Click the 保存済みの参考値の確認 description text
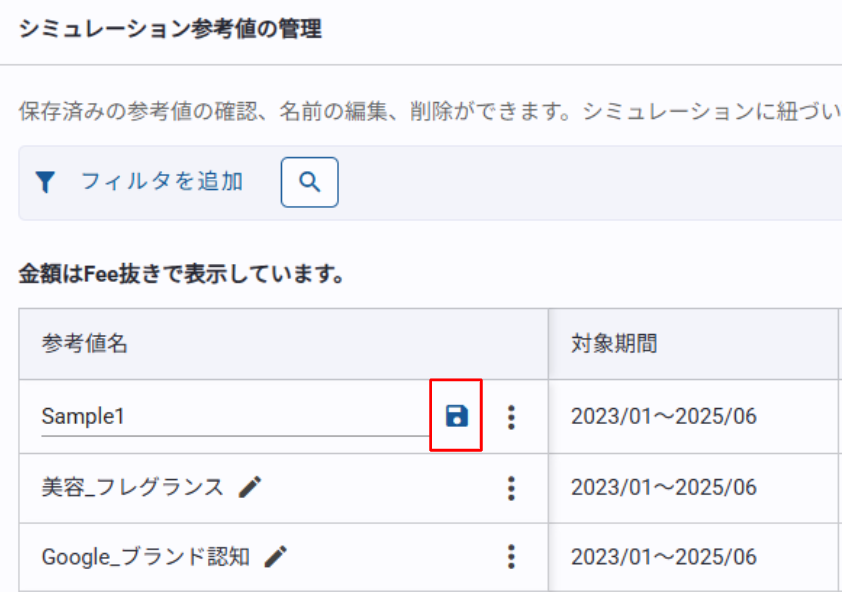Screen dimensions: 842x592 click(138, 111)
